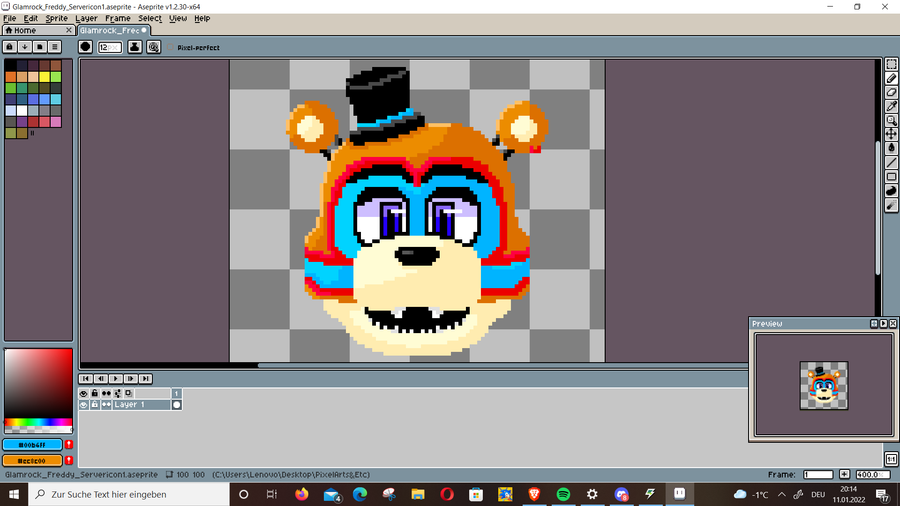Close the Home tab
This screenshot has width=900, height=506.
pyautogui.click(x=69, y=30)
